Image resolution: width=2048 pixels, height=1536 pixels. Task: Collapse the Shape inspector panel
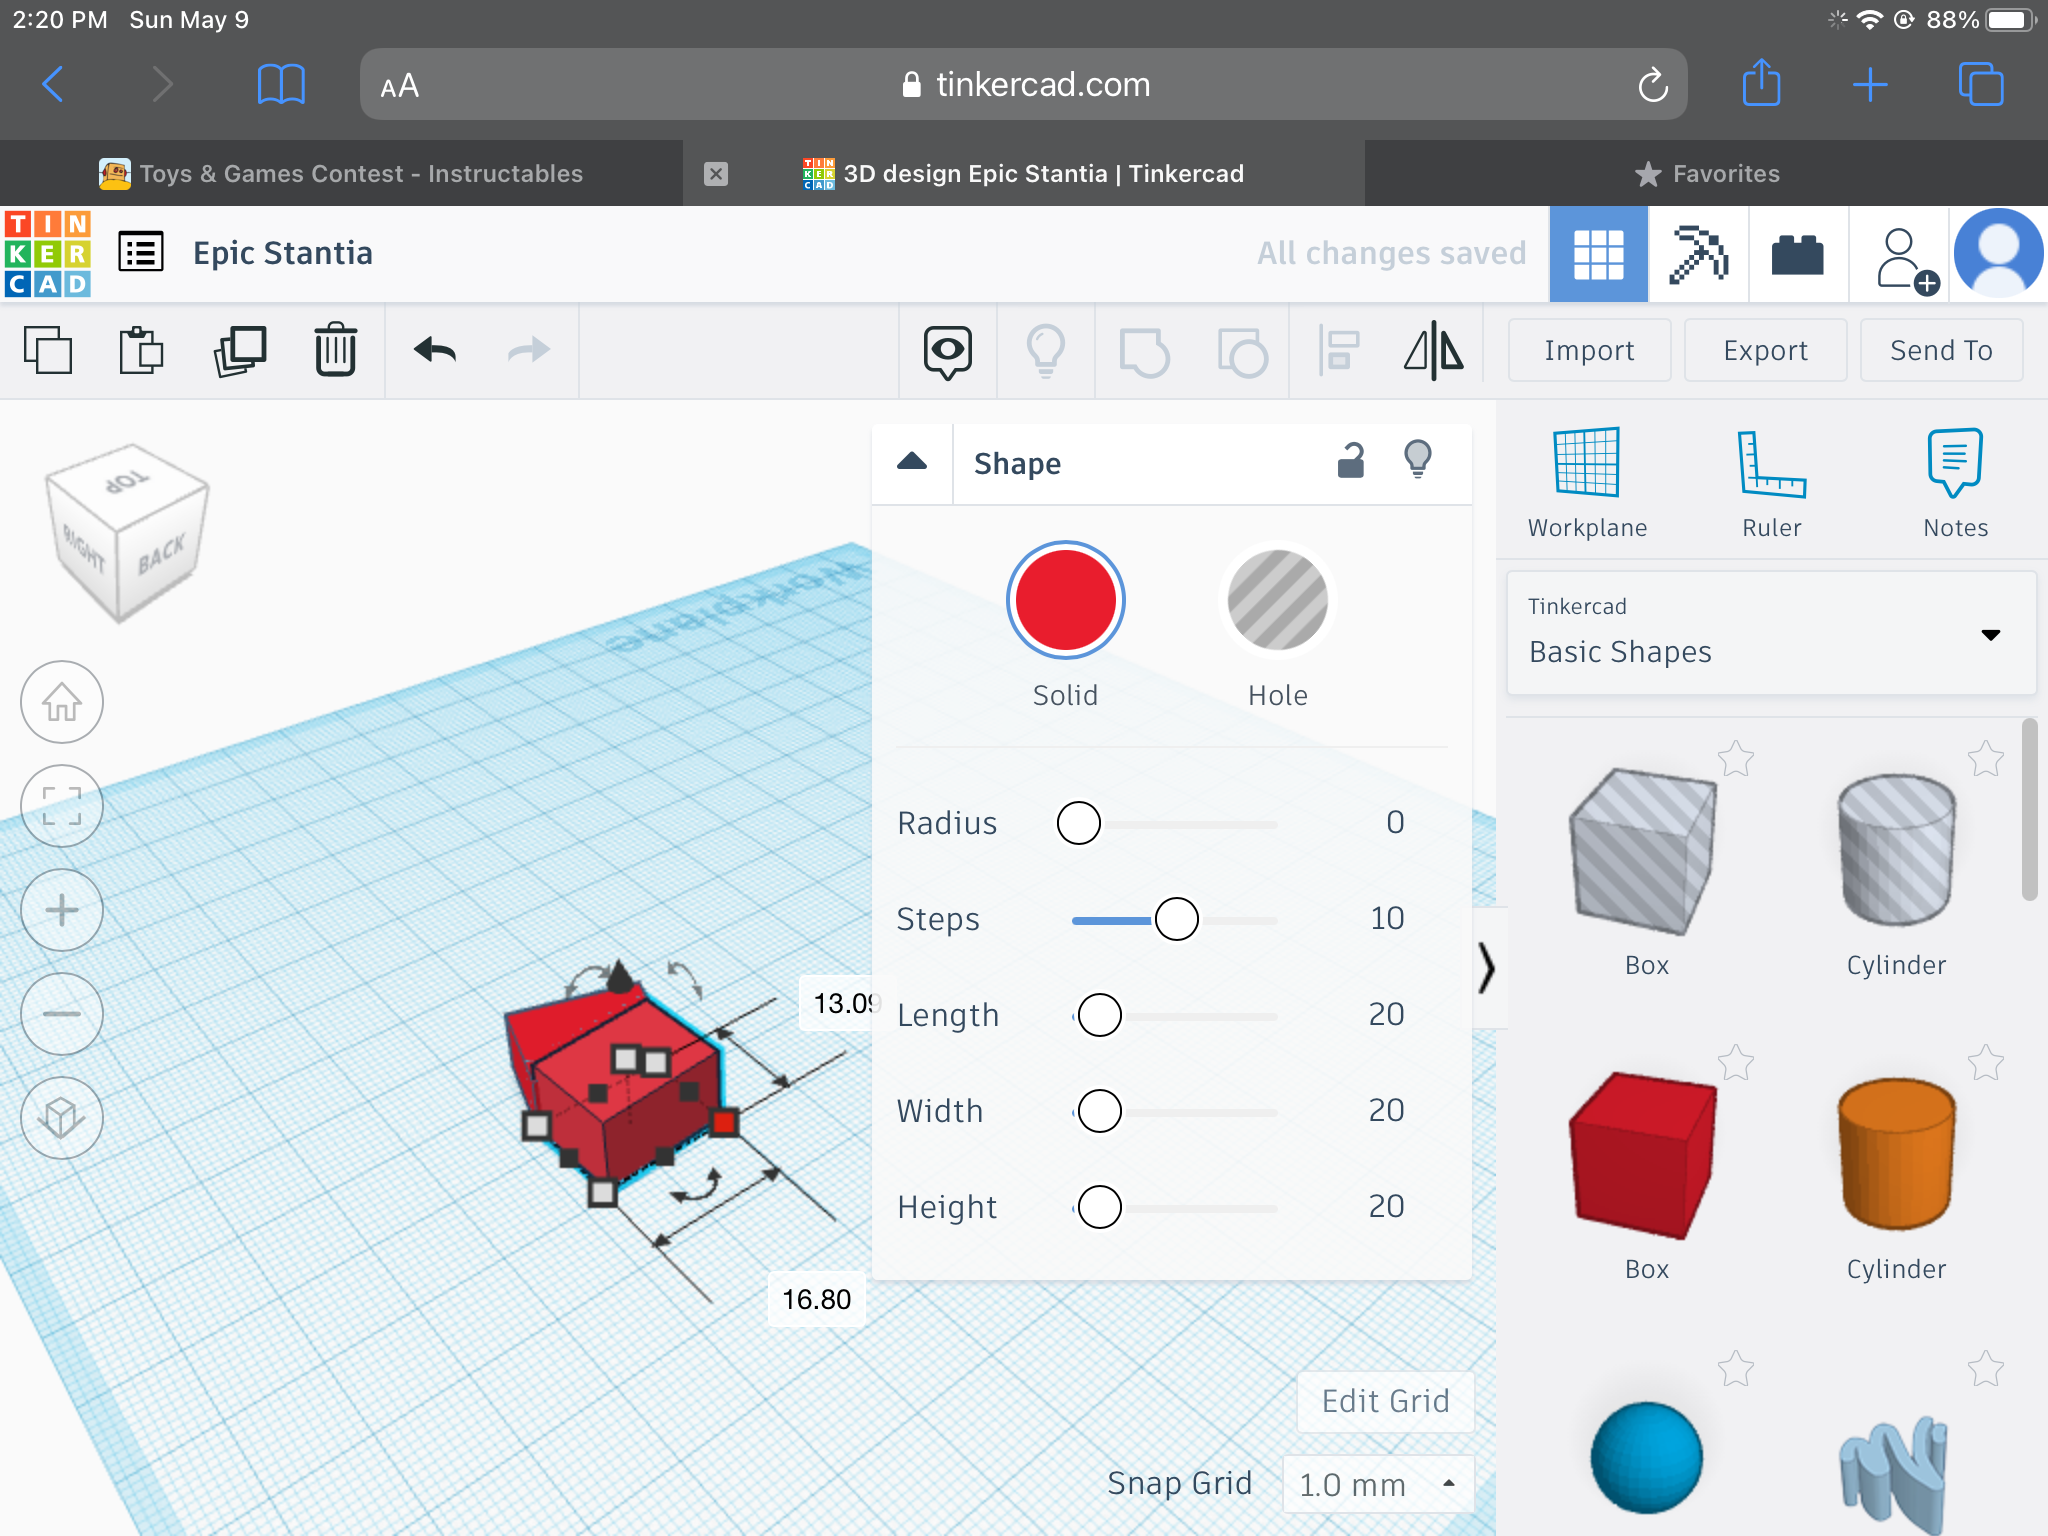911,462
